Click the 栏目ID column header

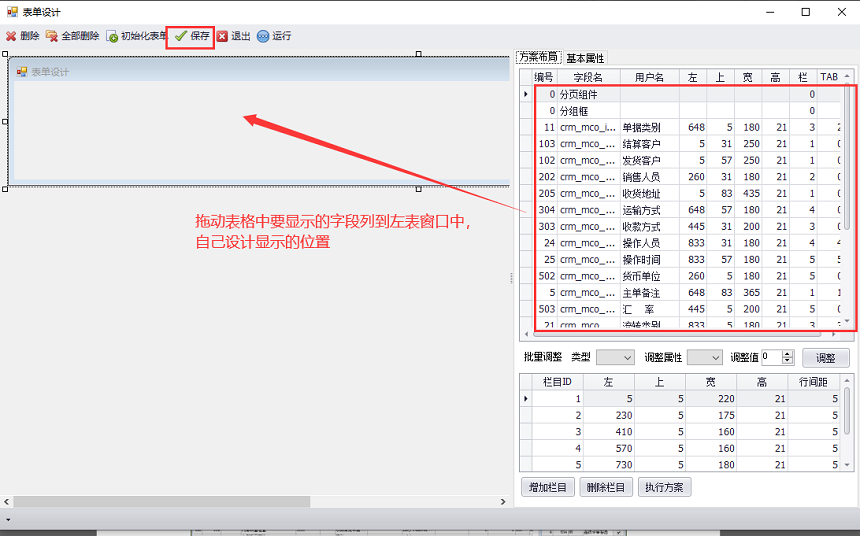click(x=557, y=382)
